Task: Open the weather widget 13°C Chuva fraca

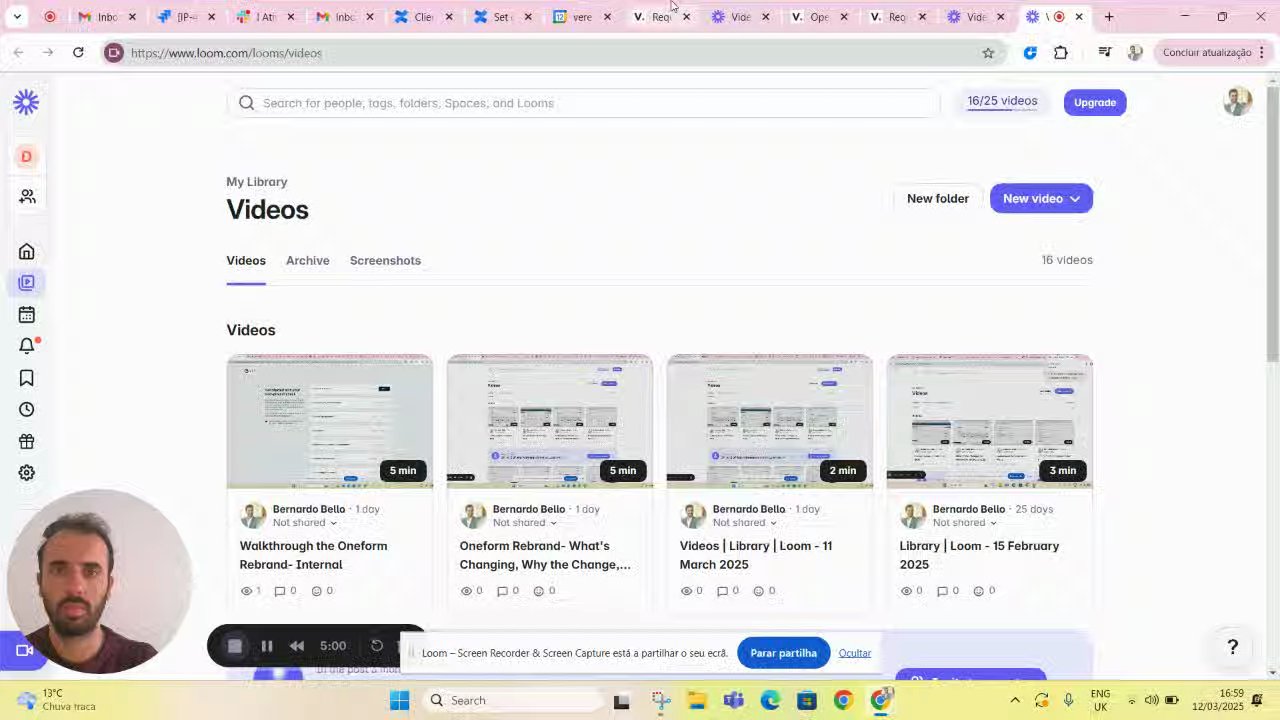Action: [x=56, y=700]
